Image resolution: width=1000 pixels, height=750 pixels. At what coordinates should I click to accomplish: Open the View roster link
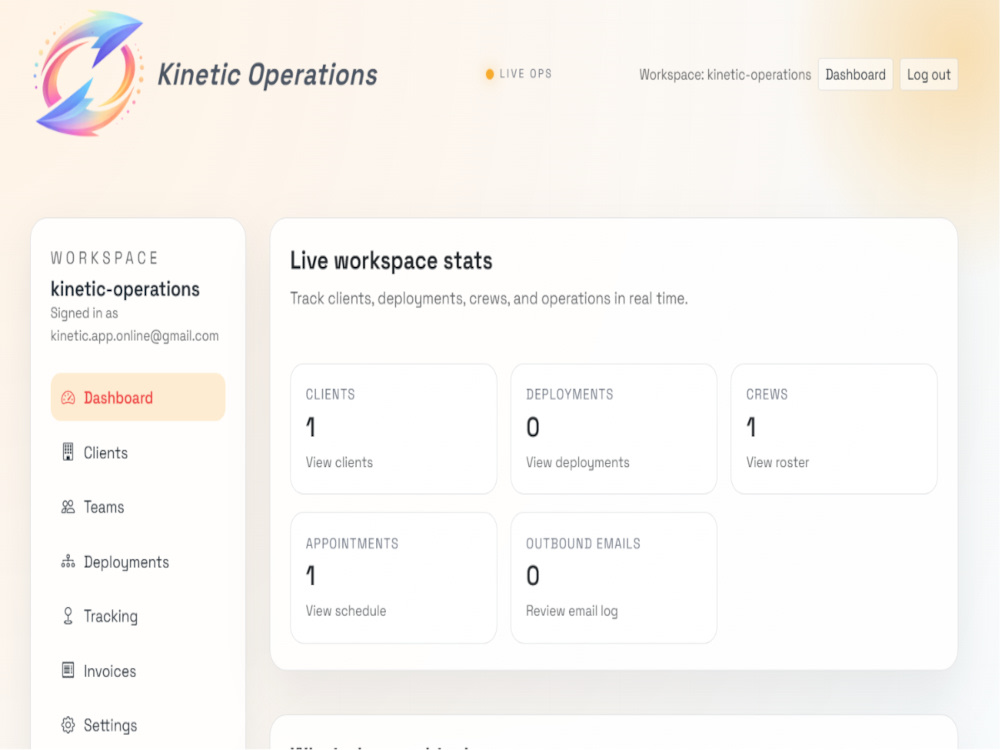click(777, 462)
